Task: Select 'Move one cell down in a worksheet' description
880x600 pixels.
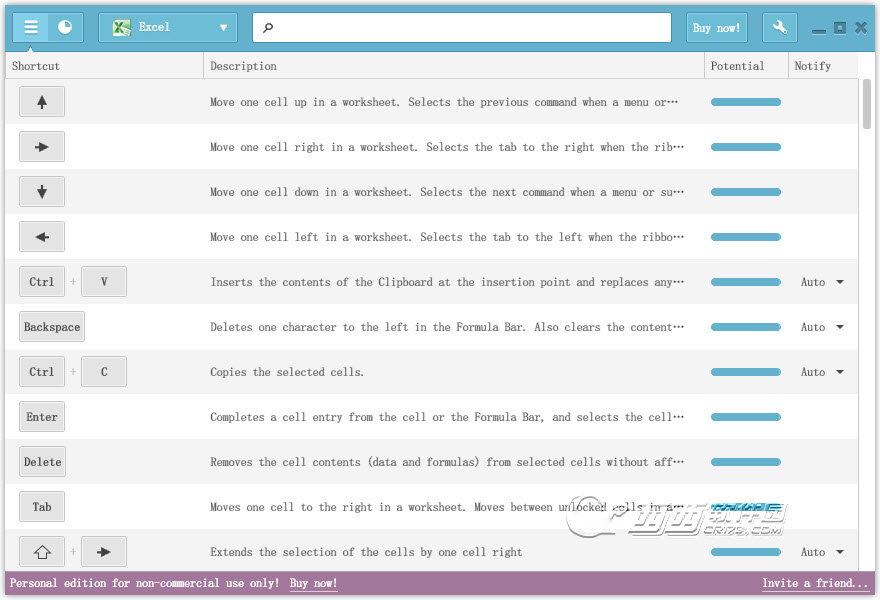Action: click(x=447, y=192)
